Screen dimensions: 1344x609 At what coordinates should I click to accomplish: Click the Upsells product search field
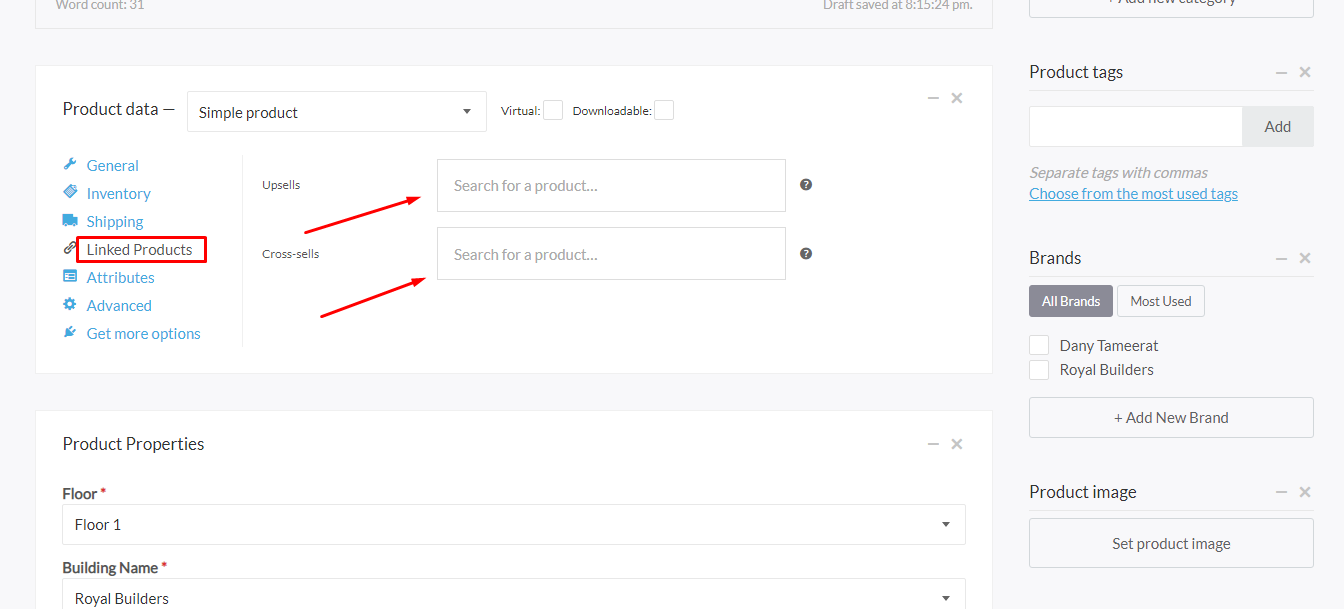point(611,186)
